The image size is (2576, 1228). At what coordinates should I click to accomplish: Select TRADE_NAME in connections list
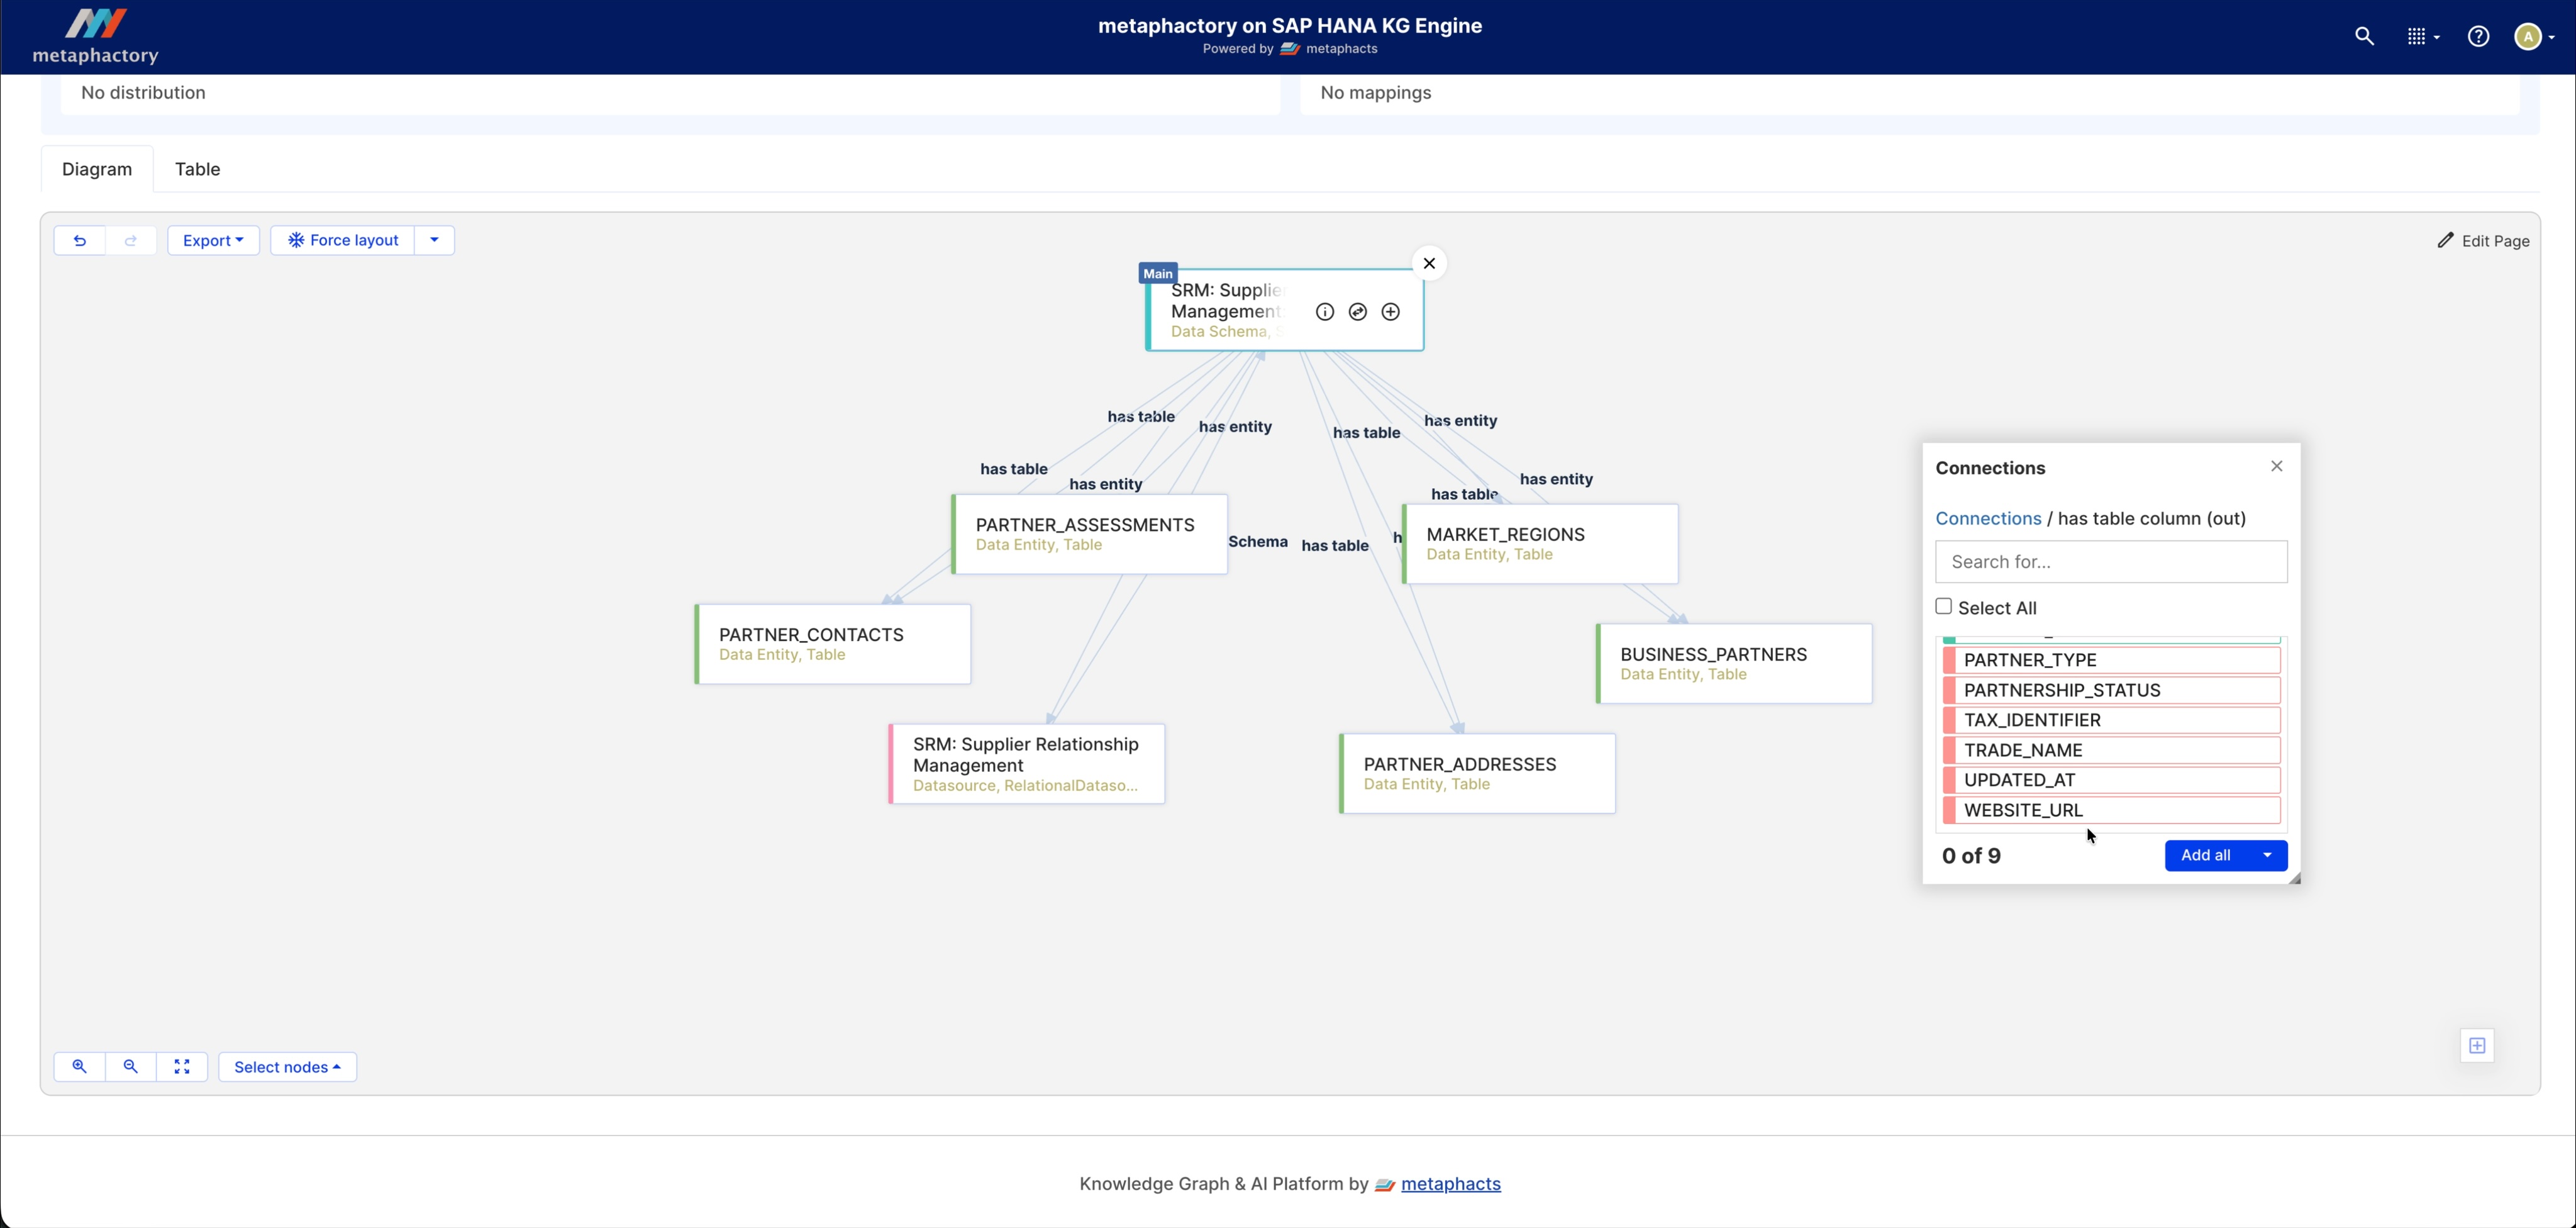[2111, 750]
